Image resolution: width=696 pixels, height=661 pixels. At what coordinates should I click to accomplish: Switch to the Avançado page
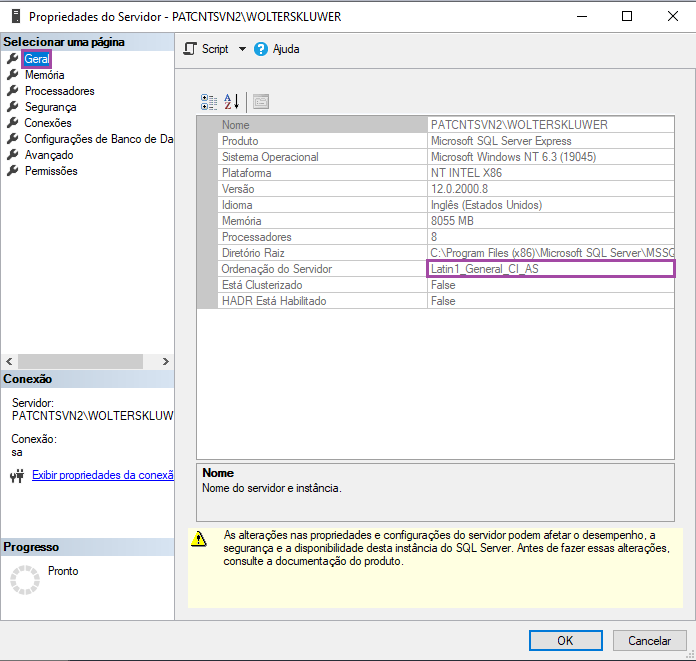(x=49, y=155)
